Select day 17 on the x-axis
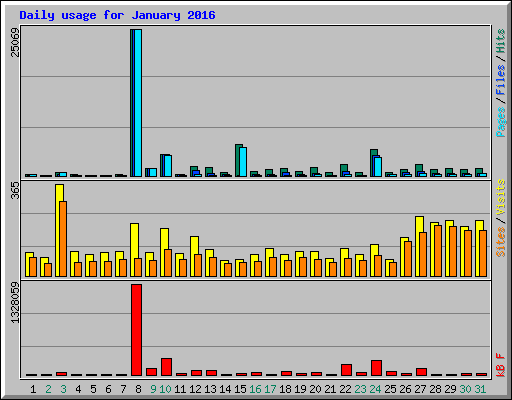 (270, 389)
